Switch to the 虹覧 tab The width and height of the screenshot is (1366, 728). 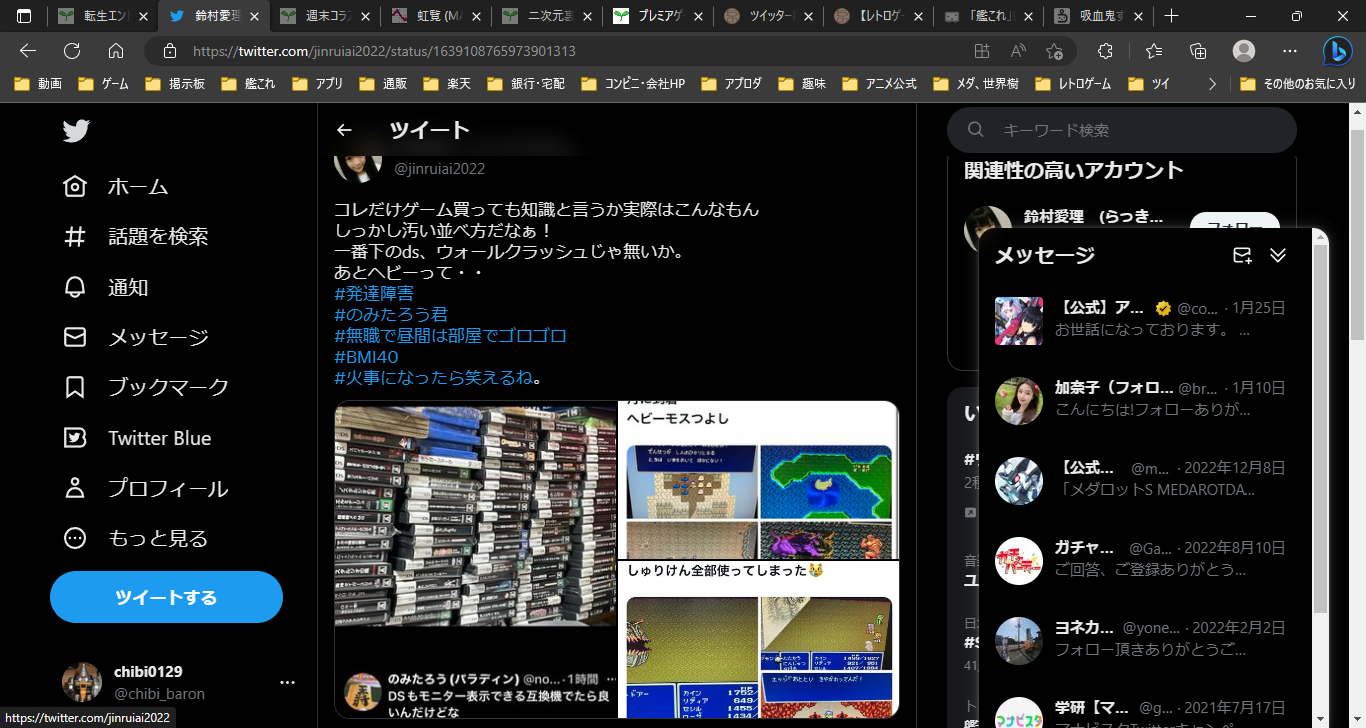click(x=436, y=16)
